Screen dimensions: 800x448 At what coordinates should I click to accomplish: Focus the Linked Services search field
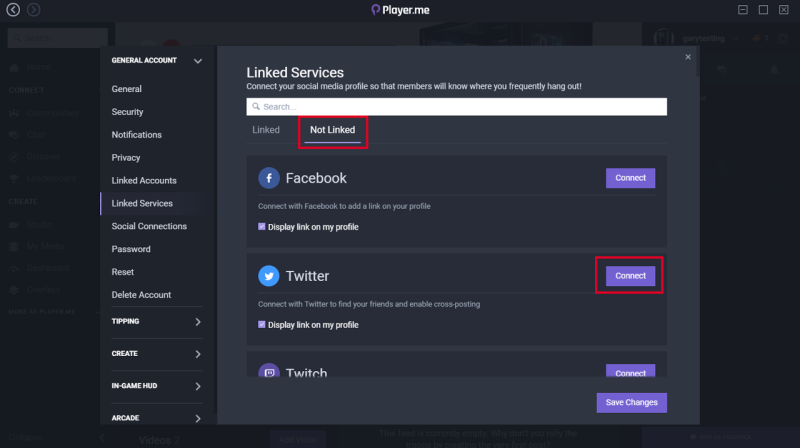pyautogui.click(x=457, y=107)
